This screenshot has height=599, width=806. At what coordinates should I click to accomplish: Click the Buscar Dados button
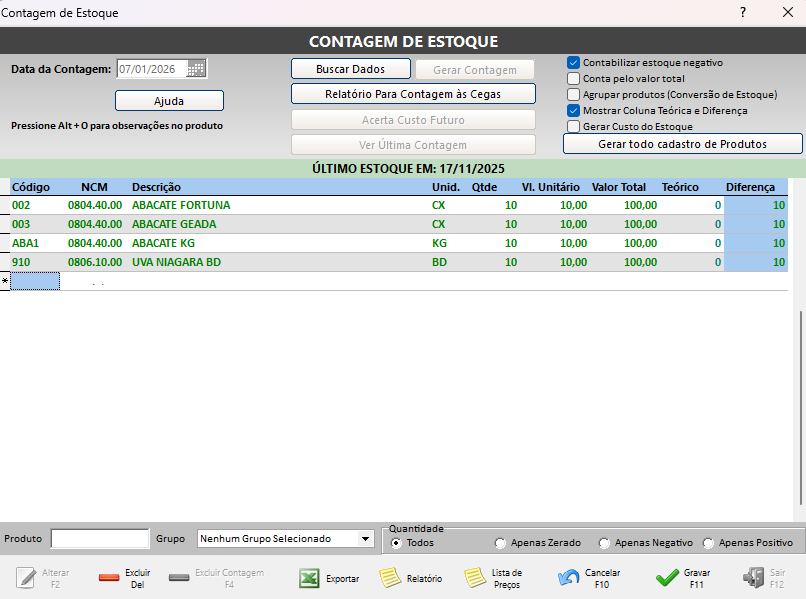pyautogui.click(x=350, y=69)
